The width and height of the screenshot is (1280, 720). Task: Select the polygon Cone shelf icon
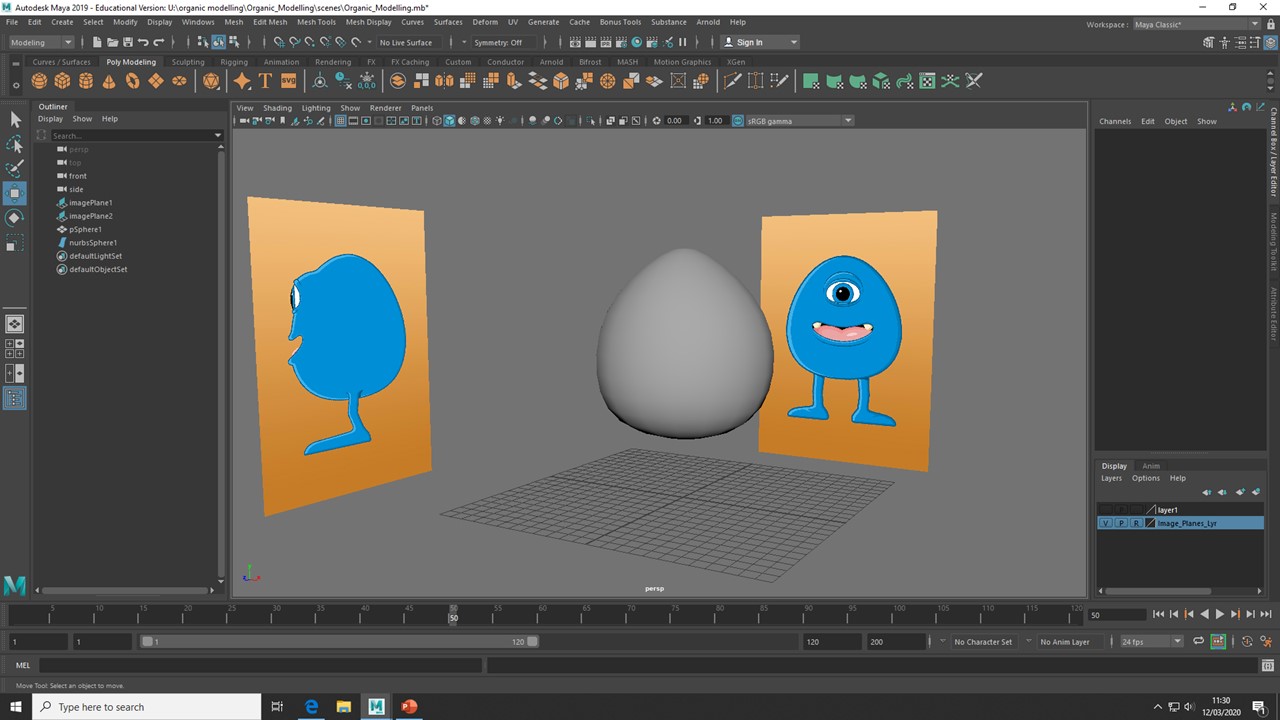pos(108,81)
